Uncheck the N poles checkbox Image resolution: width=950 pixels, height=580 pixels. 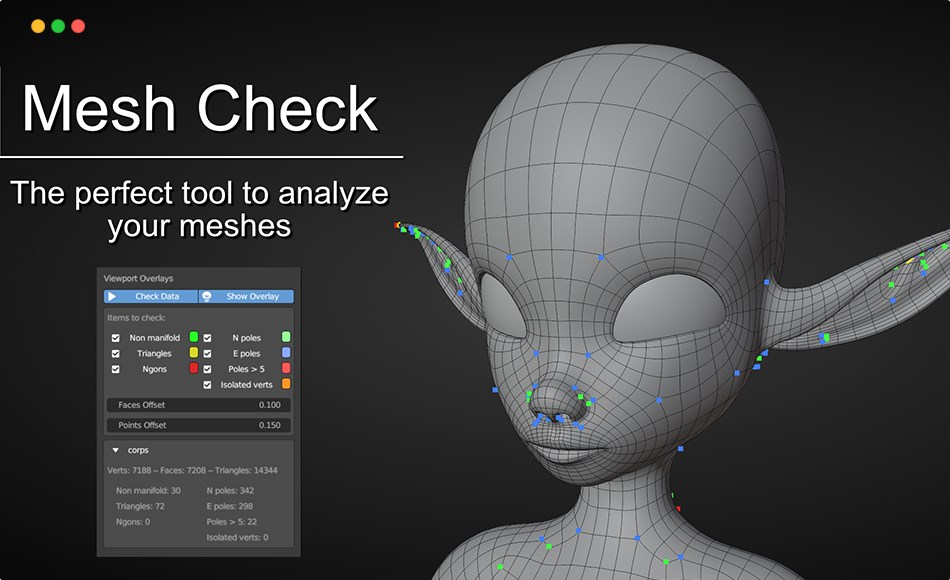[x=206, y=338]
